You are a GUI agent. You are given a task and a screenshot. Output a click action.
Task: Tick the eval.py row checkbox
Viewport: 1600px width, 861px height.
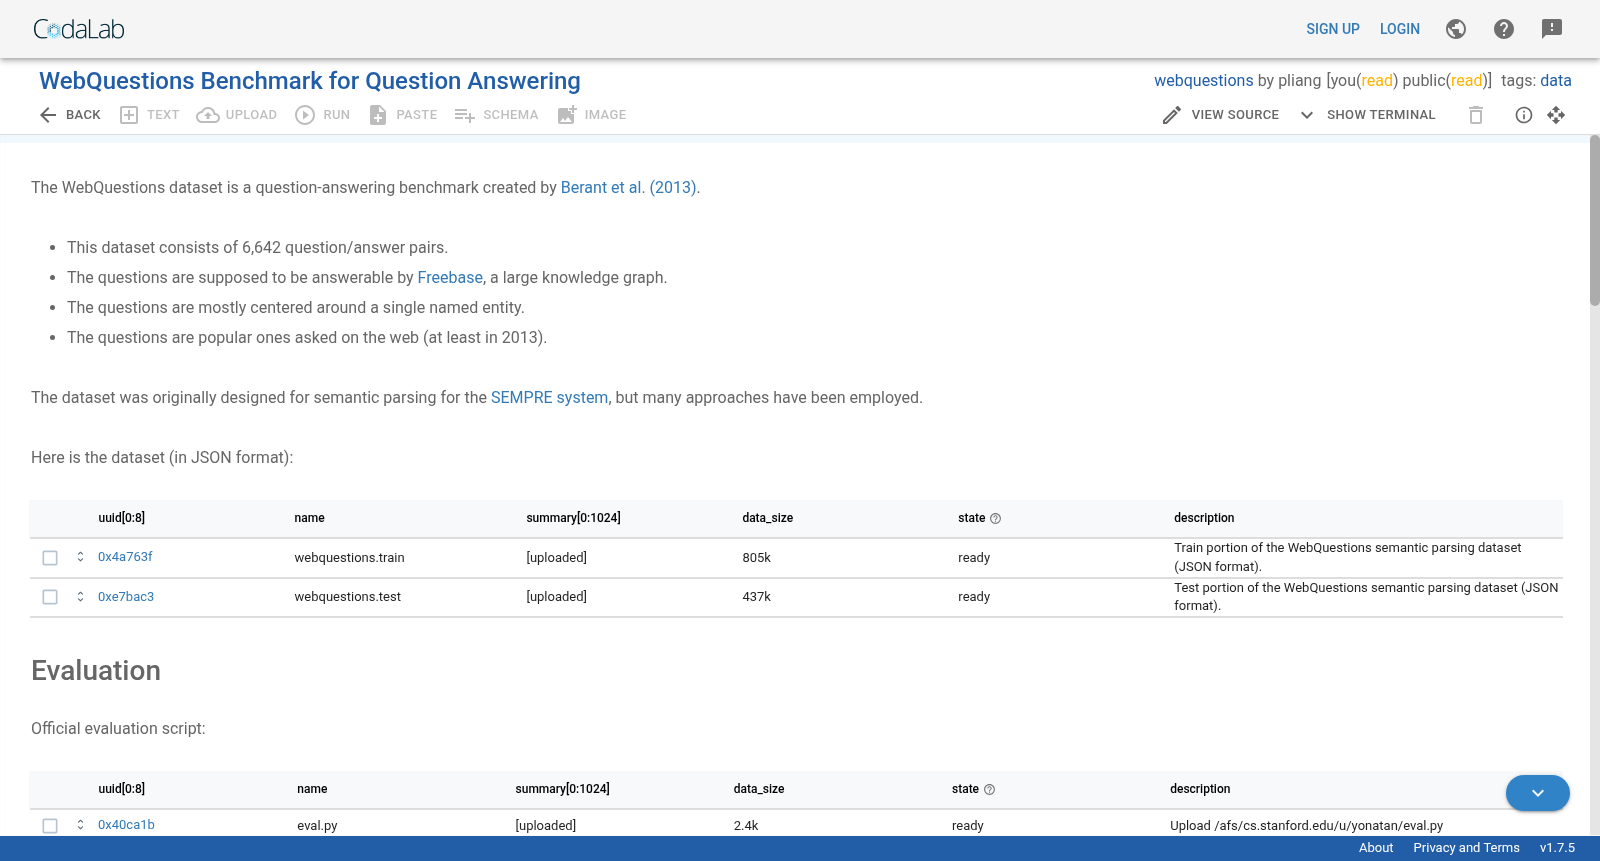click(x=50, y=826)
